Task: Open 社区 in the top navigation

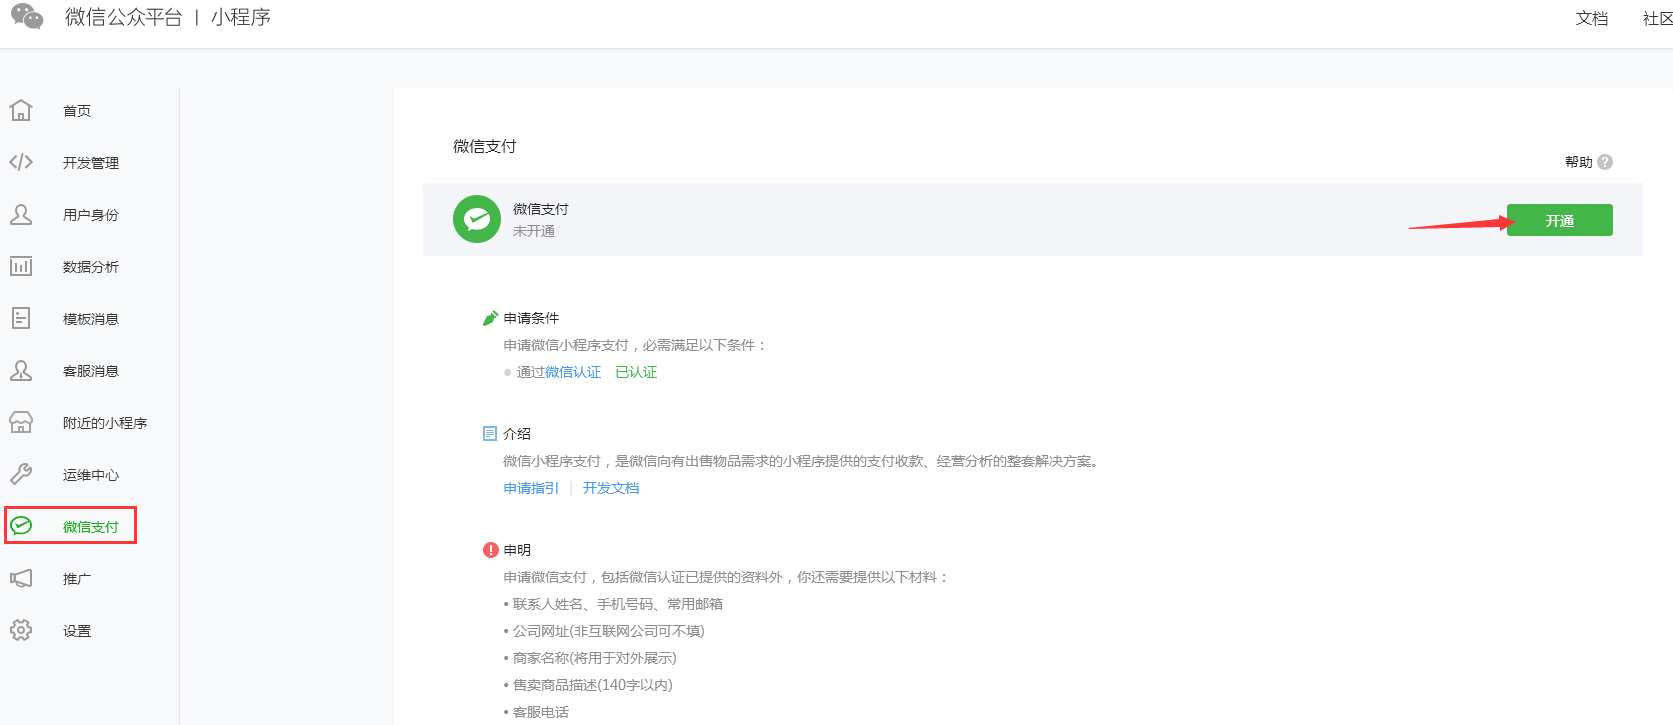Action: [x=1658, y=18]
